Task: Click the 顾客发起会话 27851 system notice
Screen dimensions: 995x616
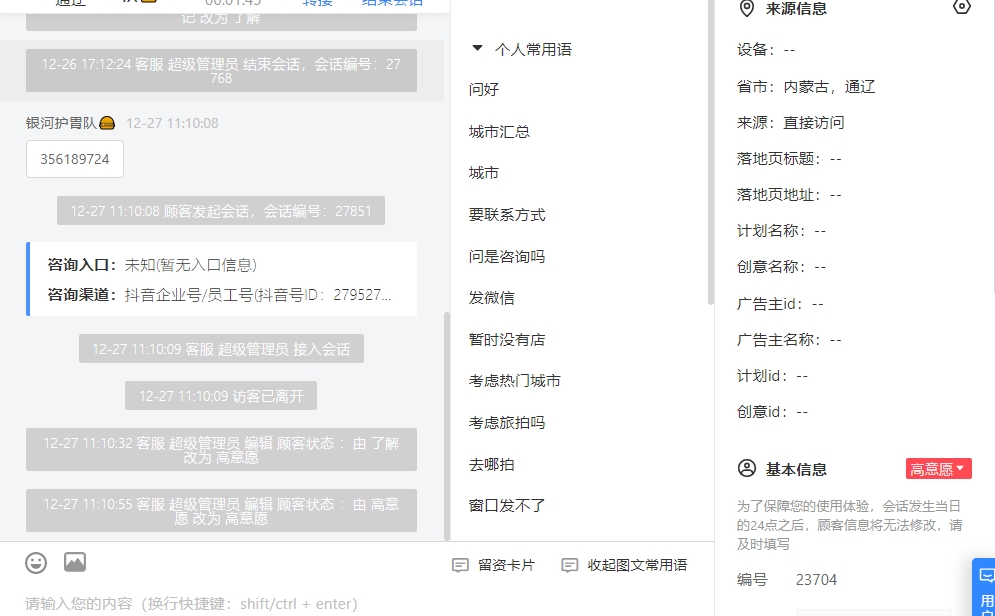Action: pyautogui.click(x=221, y=211)
